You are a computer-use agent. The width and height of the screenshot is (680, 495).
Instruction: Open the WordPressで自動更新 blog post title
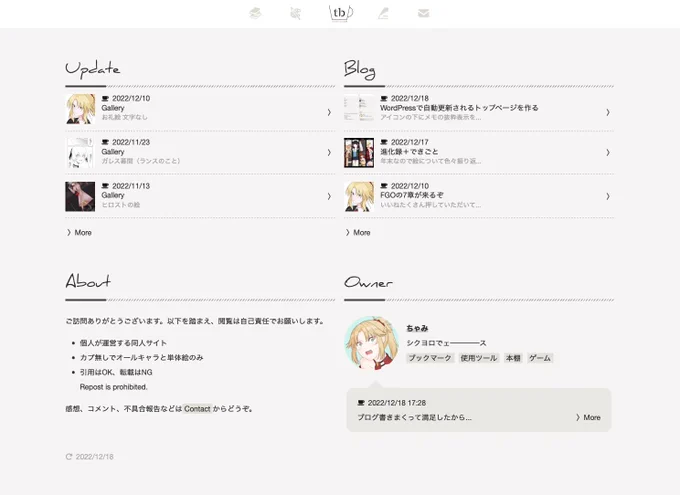coord(459,108)
